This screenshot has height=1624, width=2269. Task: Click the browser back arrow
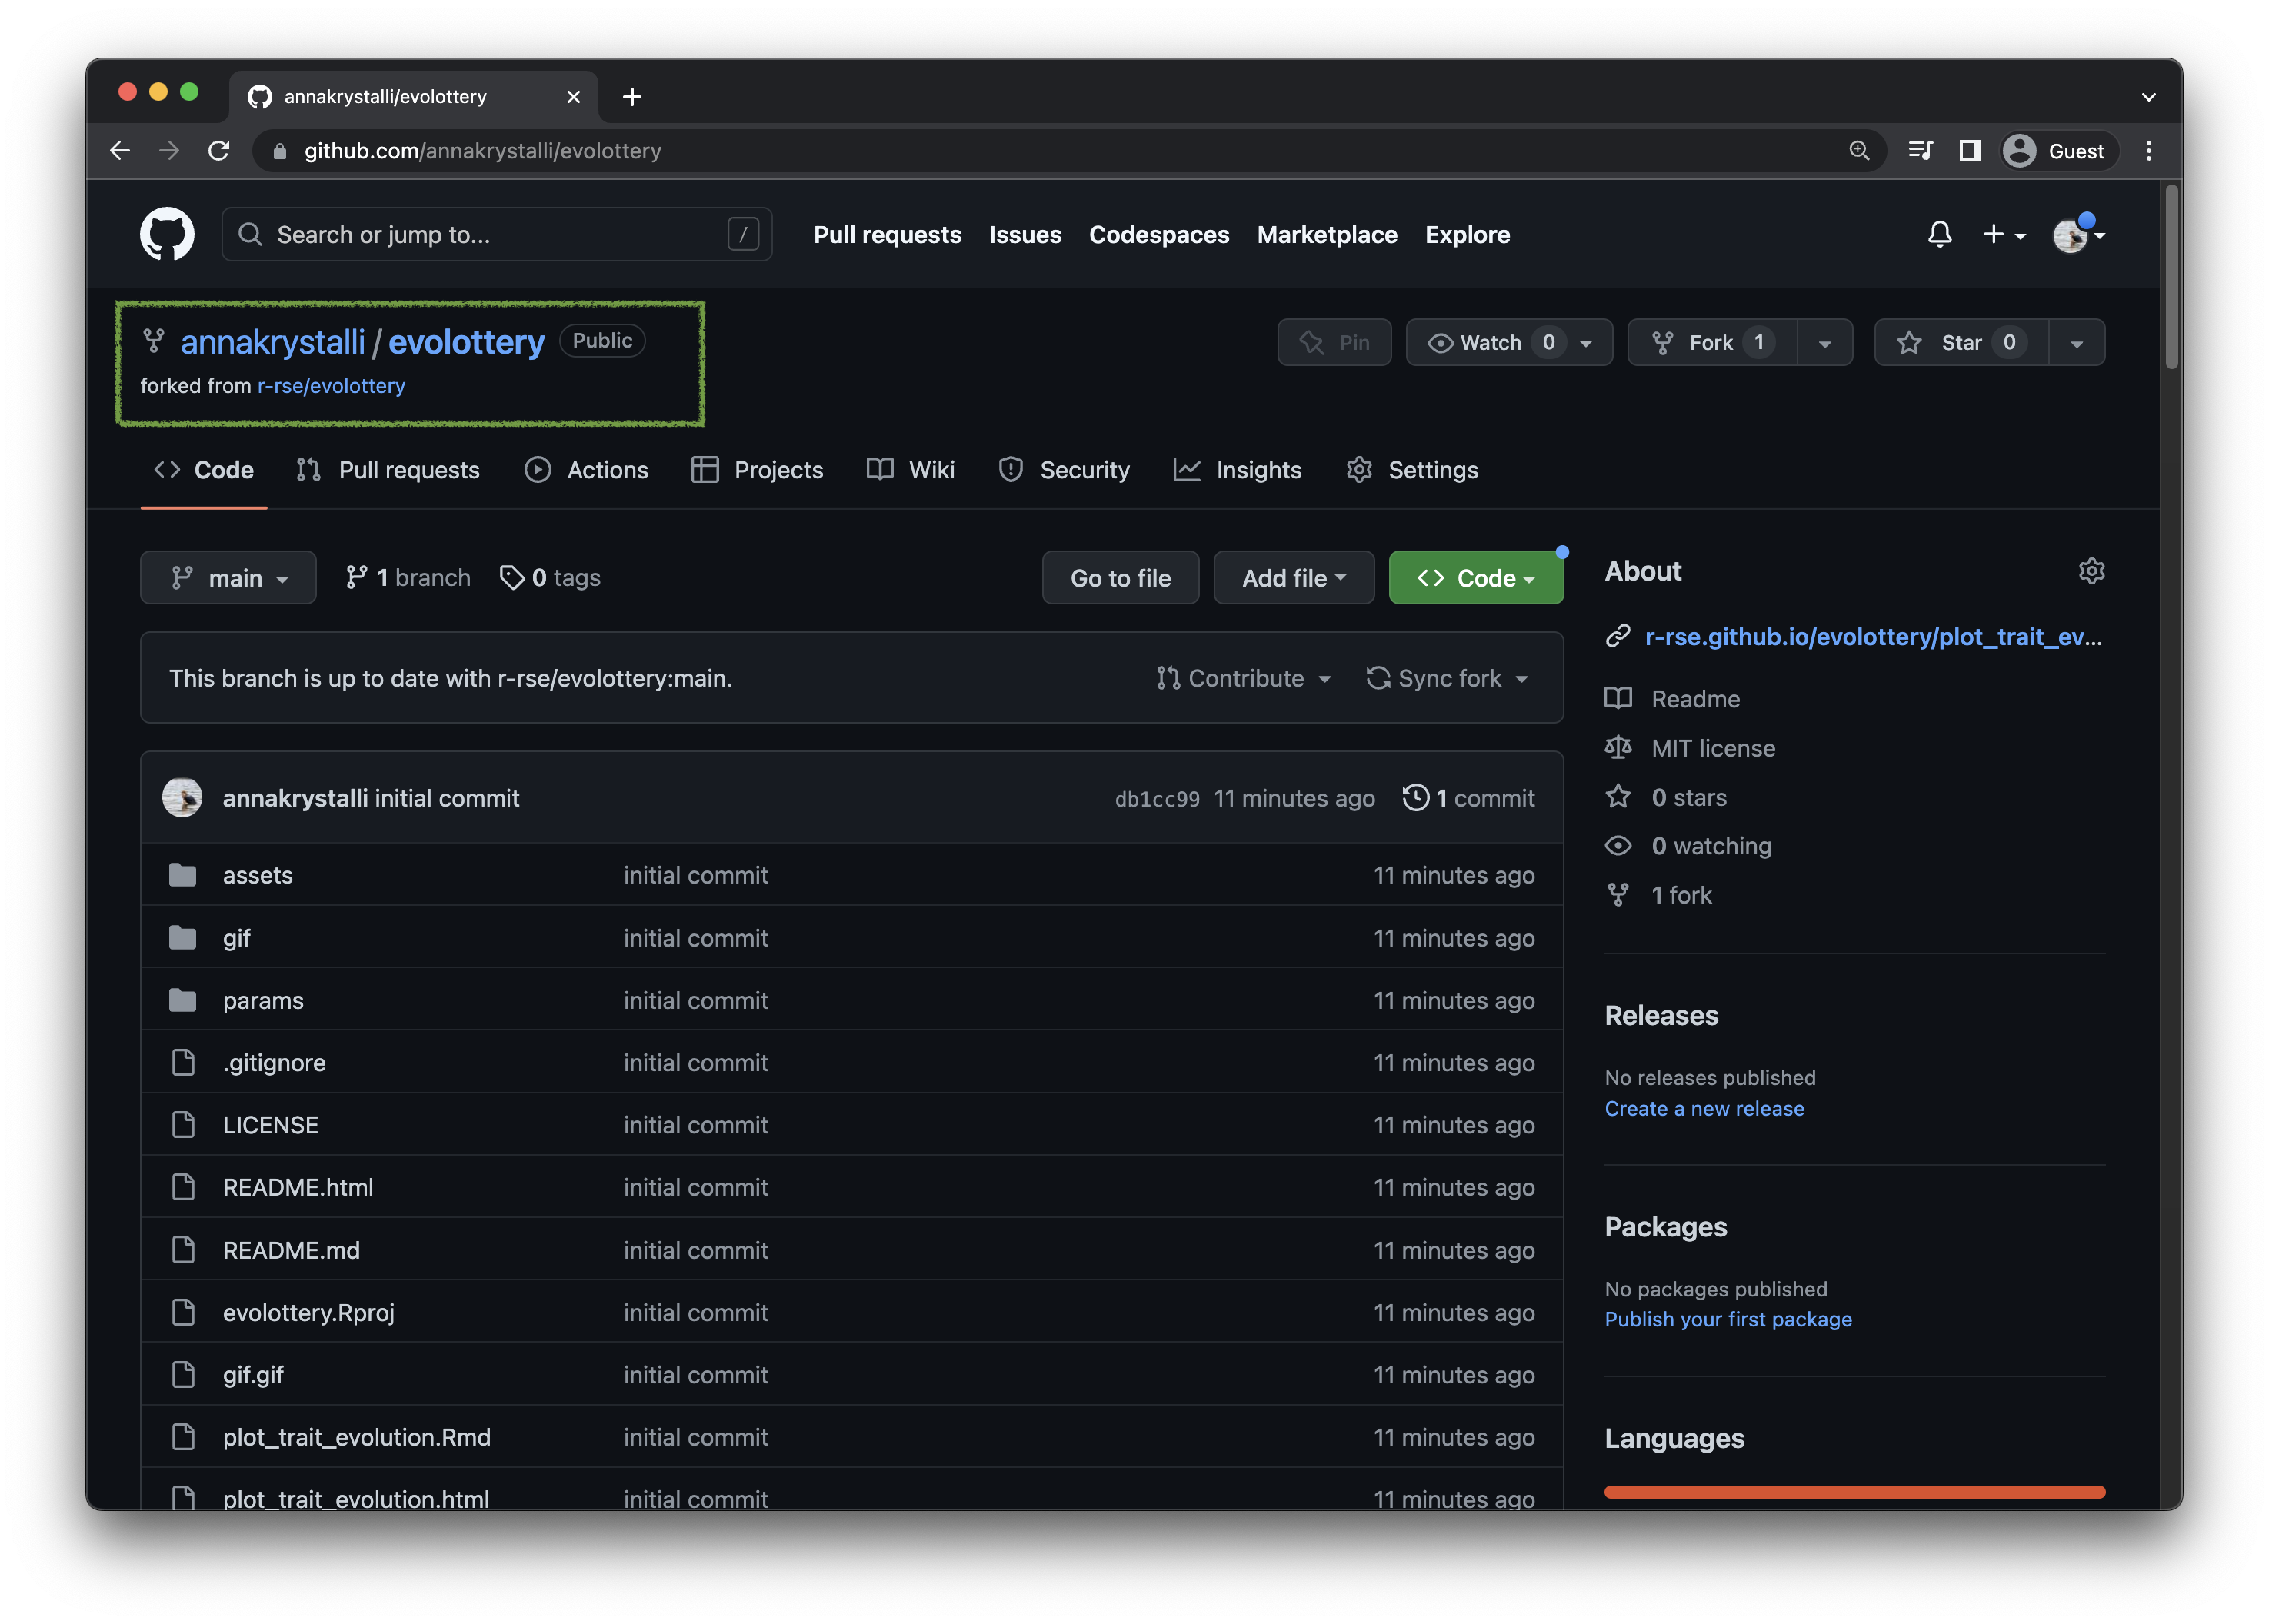[x=120, y=151]
